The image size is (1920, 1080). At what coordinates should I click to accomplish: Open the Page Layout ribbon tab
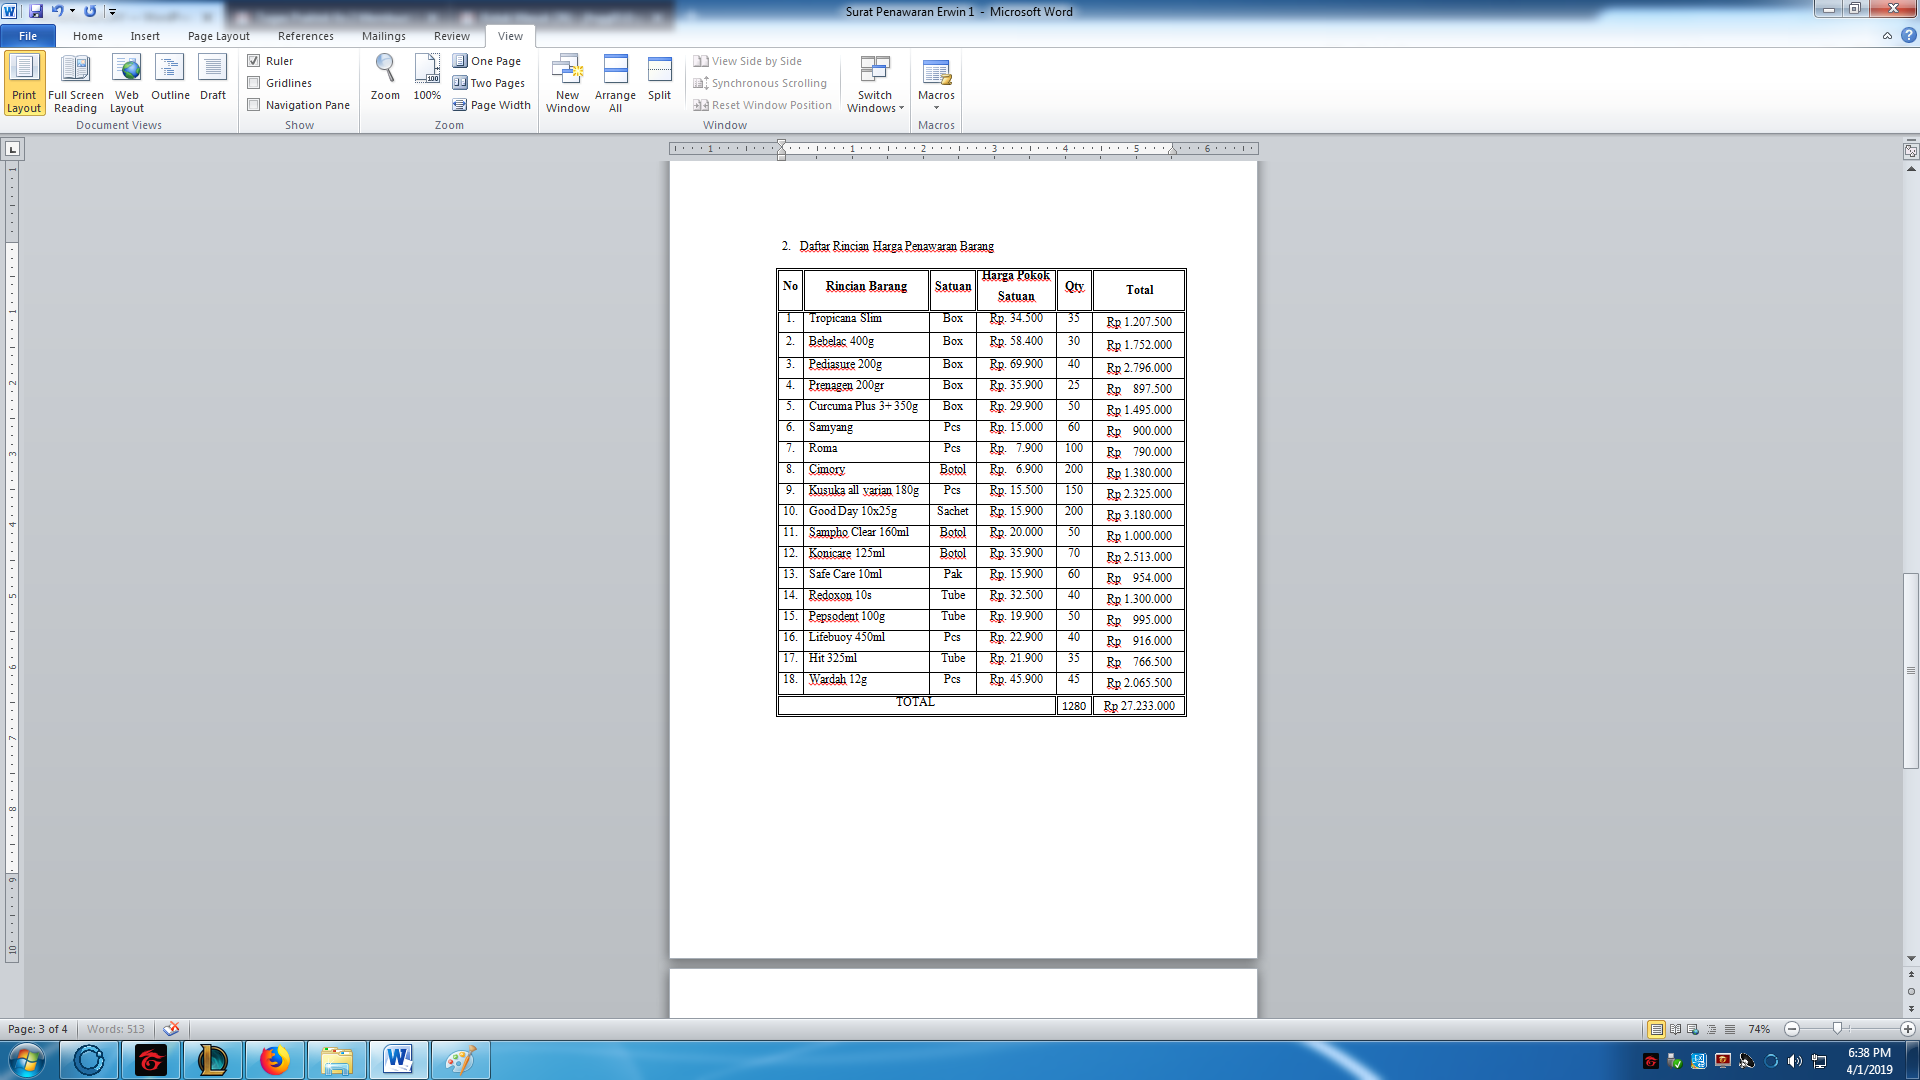tap(218, 36)
